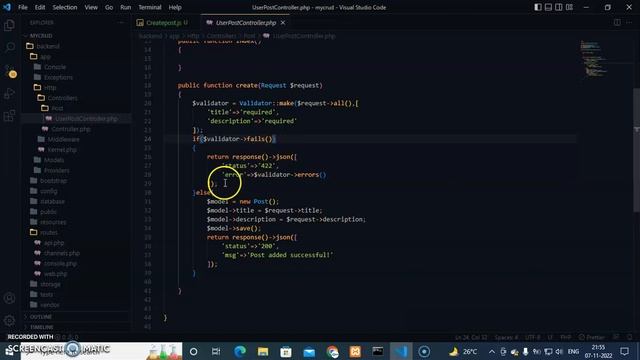Open the File menu

pyautogui.click(x=23, y=7)
